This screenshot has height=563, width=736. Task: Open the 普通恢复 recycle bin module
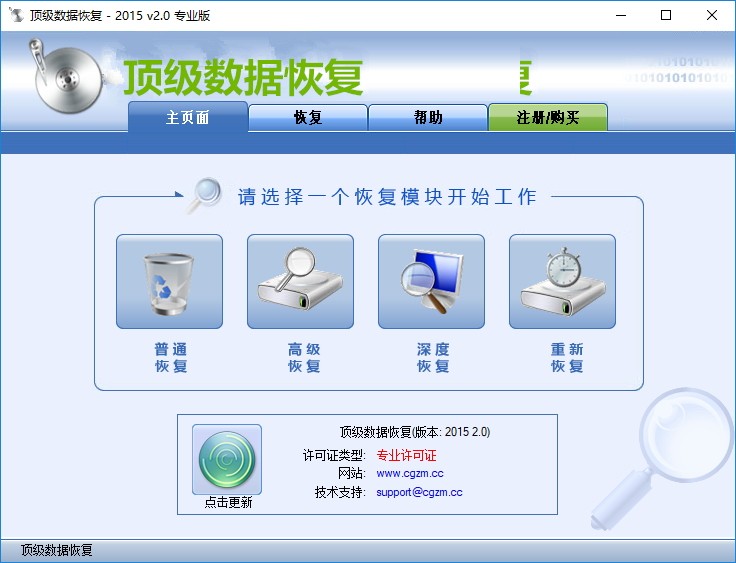click(x=169, y=281)
